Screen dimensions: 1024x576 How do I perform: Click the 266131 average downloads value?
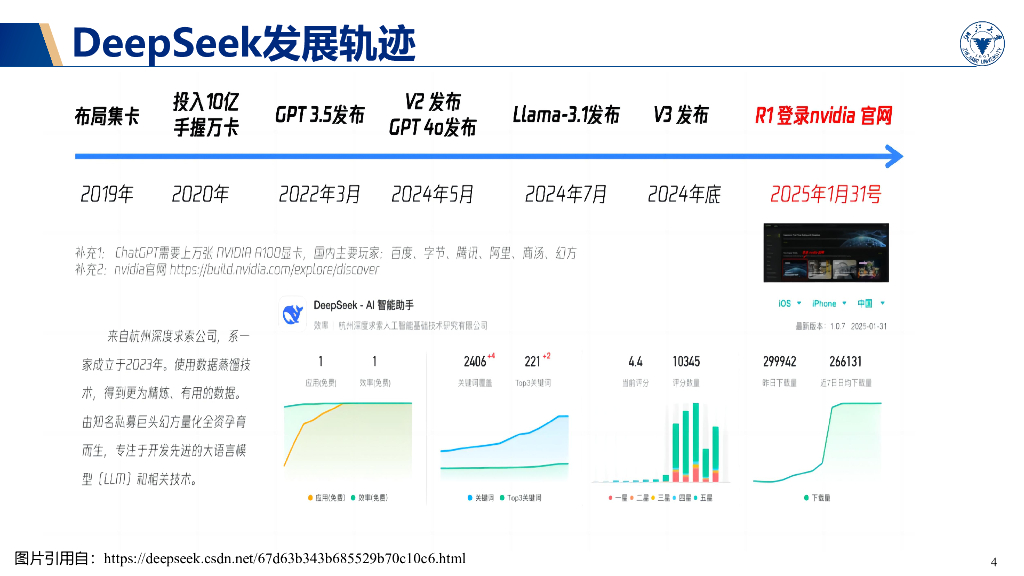pyautogui.click(x=846, y=362)
